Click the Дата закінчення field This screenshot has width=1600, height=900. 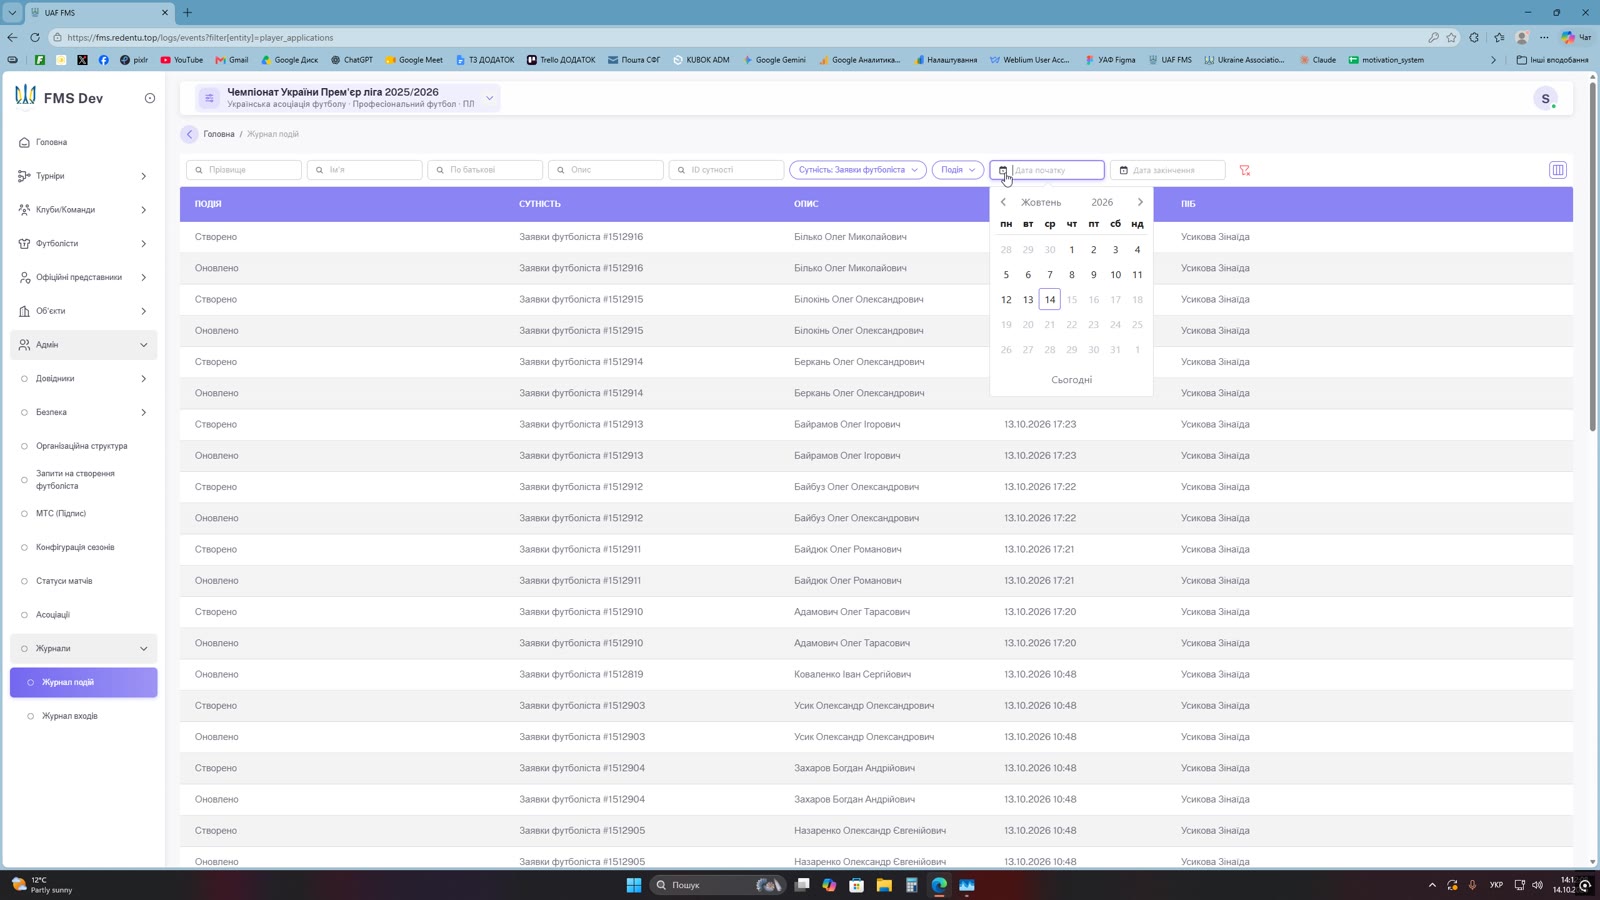(1168, 170)
